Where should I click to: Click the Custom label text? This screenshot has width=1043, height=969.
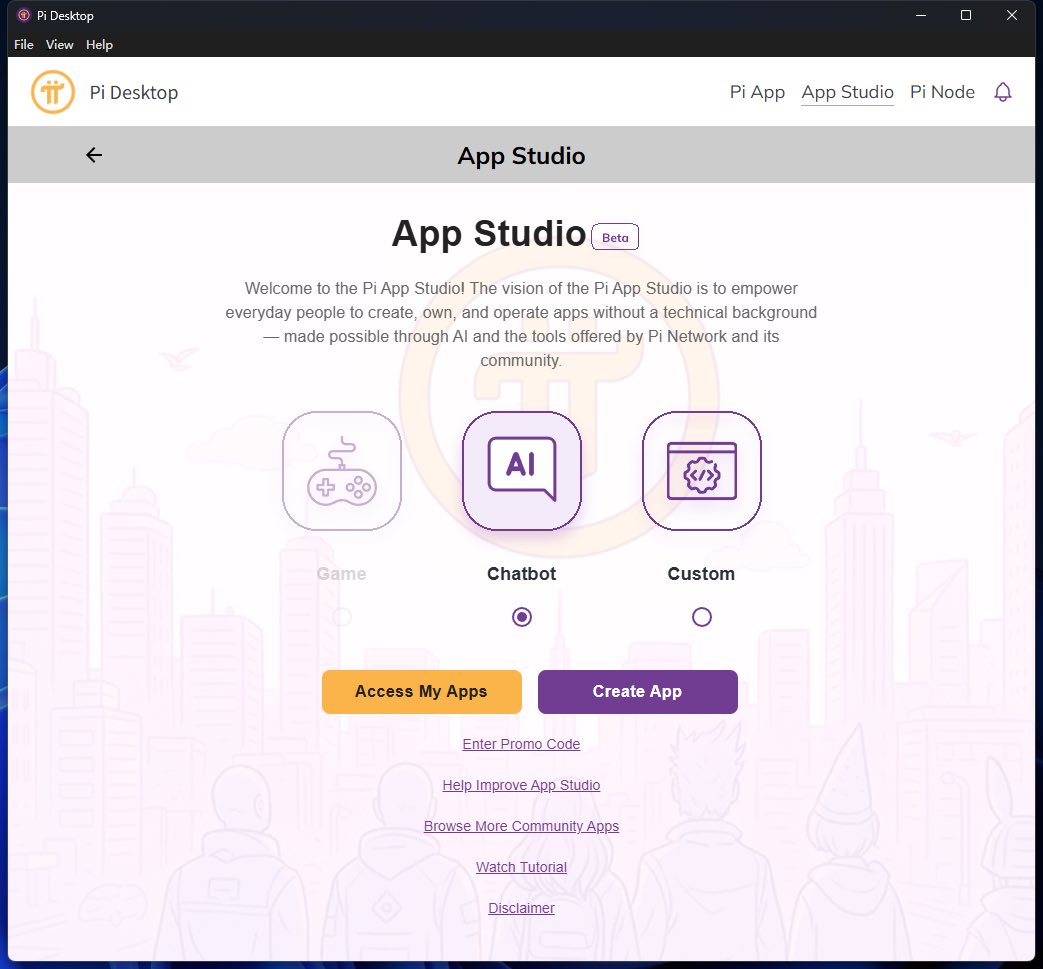[701, 574]
